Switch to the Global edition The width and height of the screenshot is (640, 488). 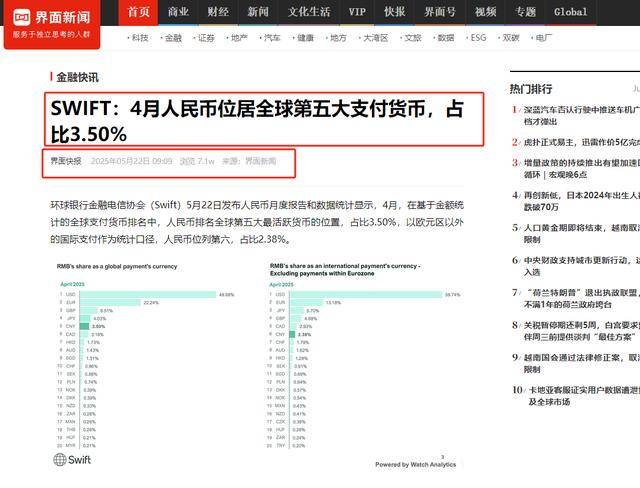tap(571, 12)
